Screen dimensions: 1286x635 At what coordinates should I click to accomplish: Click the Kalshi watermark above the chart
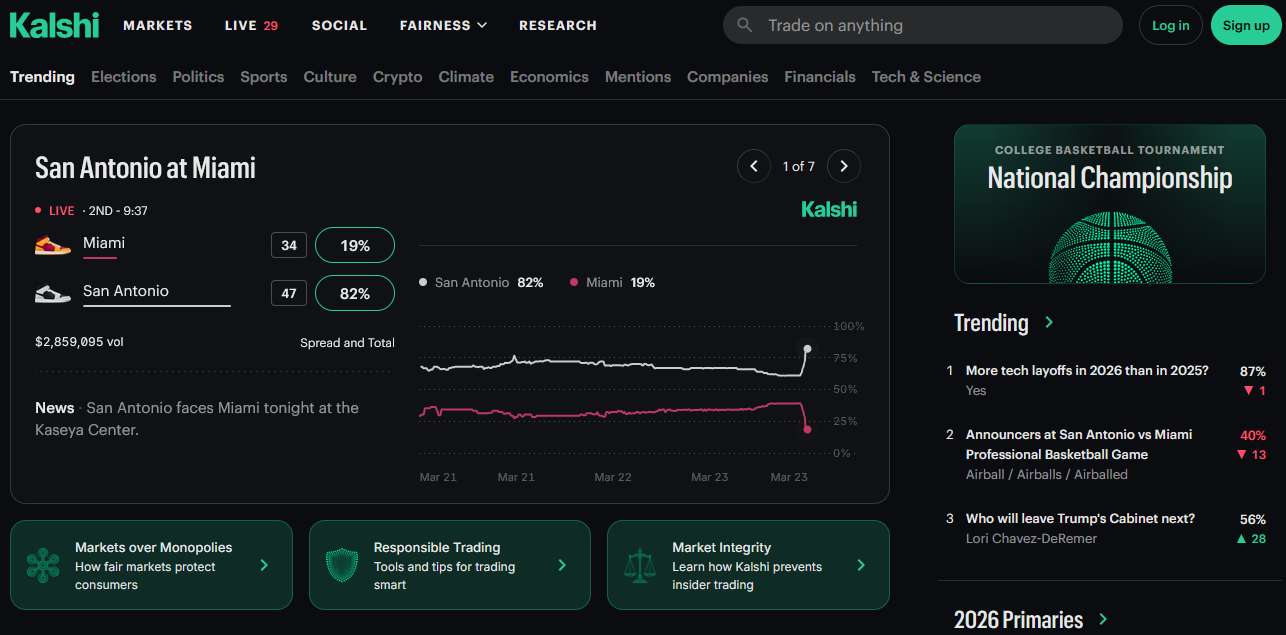[829, 209]
